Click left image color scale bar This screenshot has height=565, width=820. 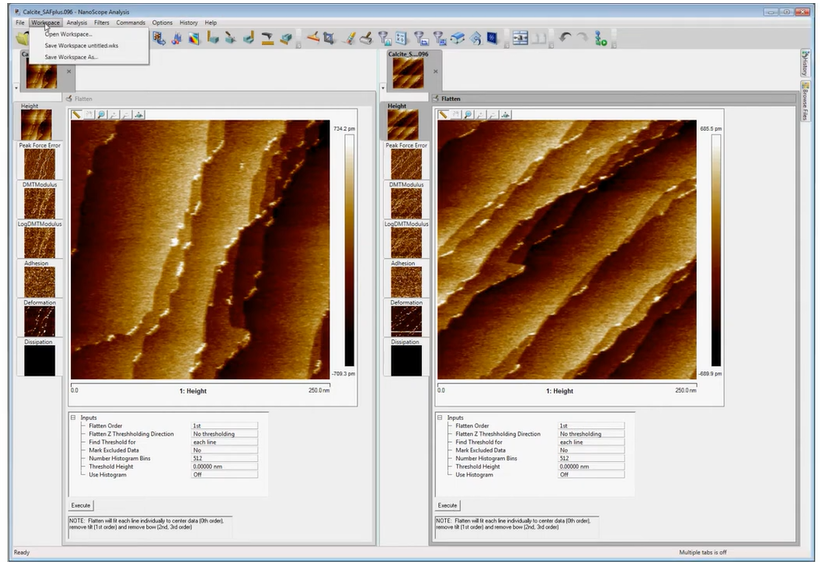349,250
